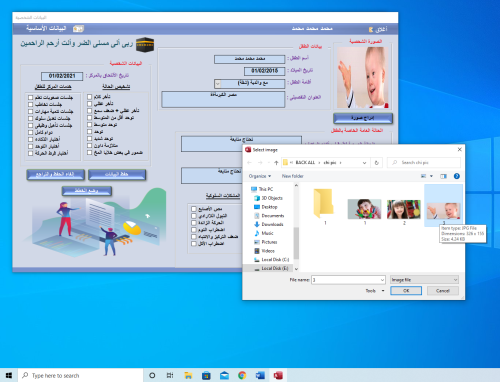Click the Search chi pic field
The height and width of the screenshot is (382, 500).
point(424,163)
